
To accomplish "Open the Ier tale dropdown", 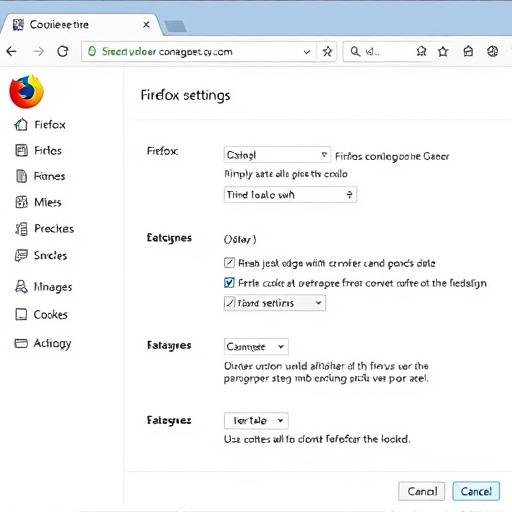I will click(256, 421).
